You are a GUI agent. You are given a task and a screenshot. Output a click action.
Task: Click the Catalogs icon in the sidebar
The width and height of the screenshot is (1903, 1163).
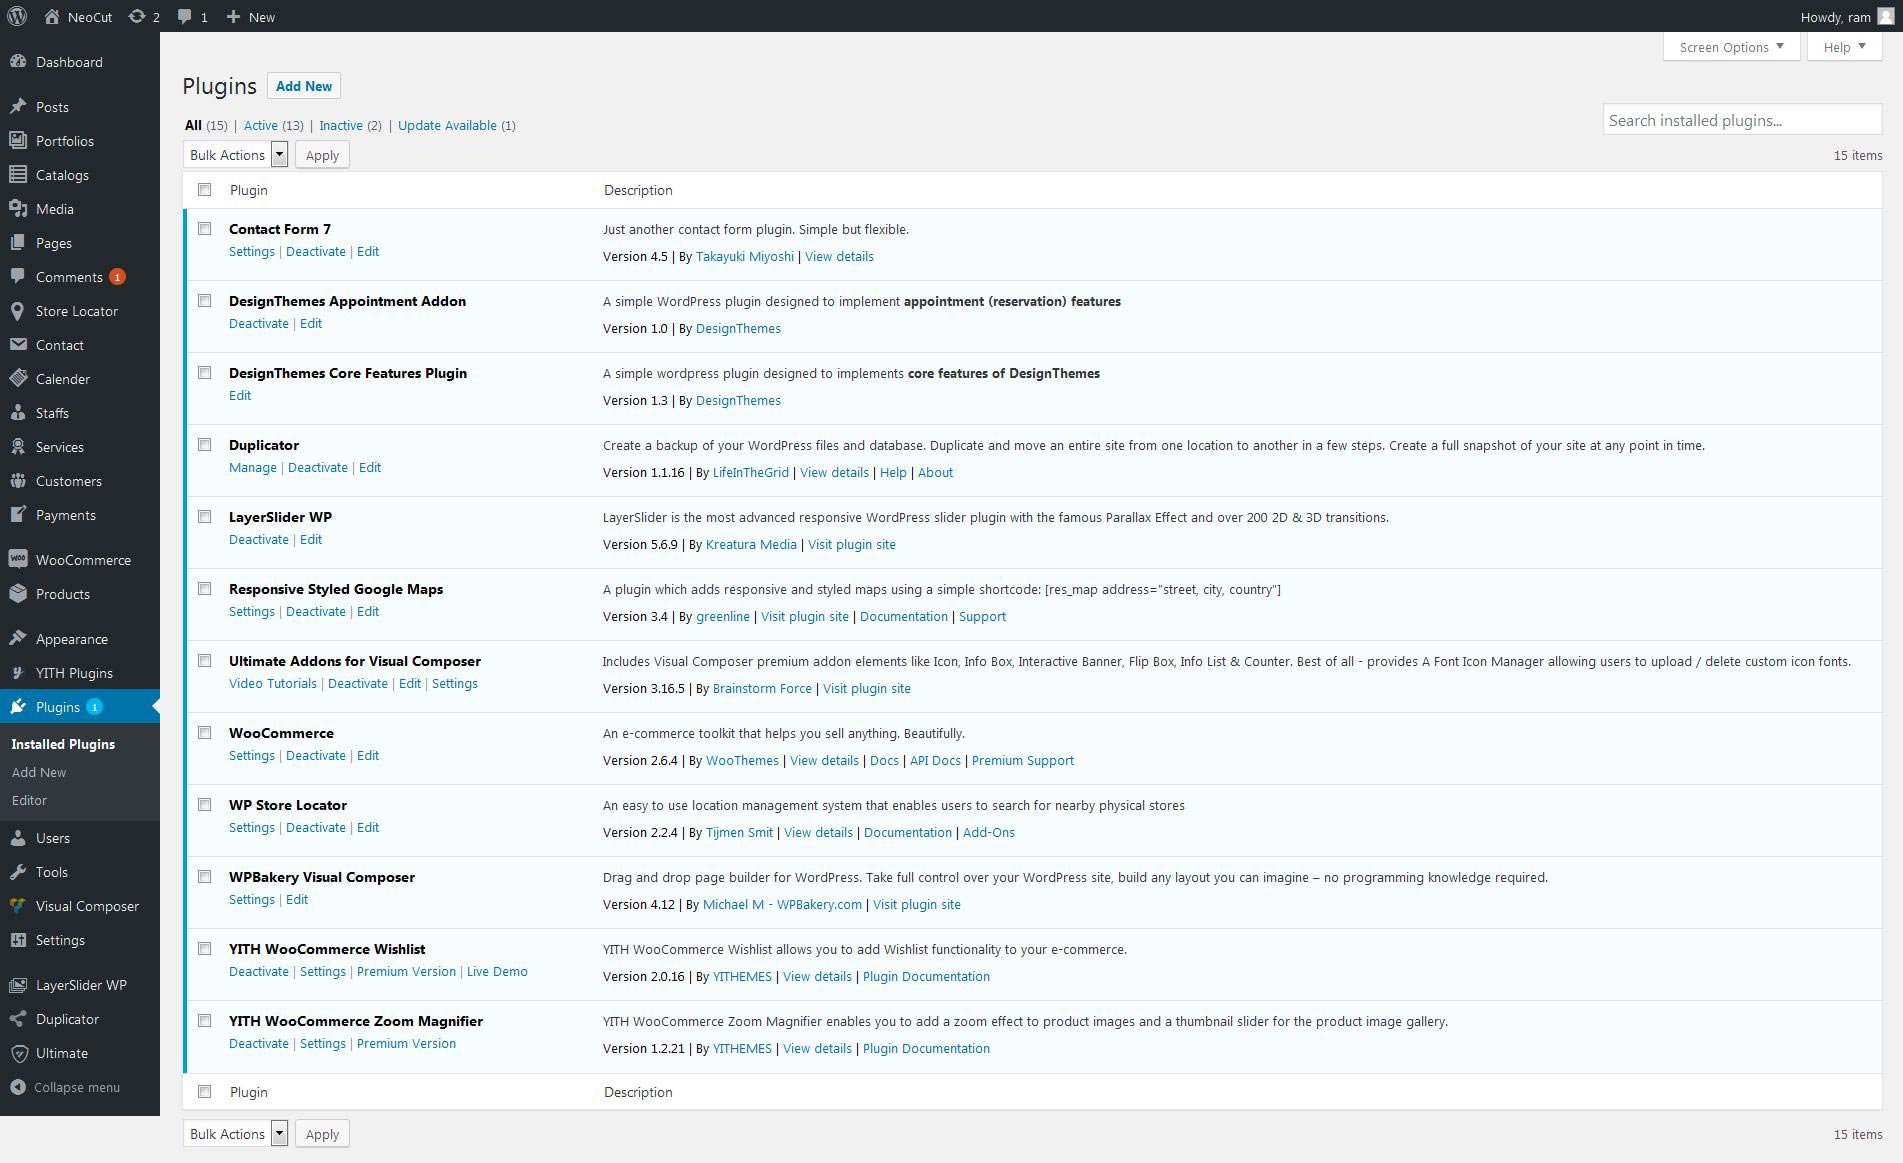click(x=17, y=175)
